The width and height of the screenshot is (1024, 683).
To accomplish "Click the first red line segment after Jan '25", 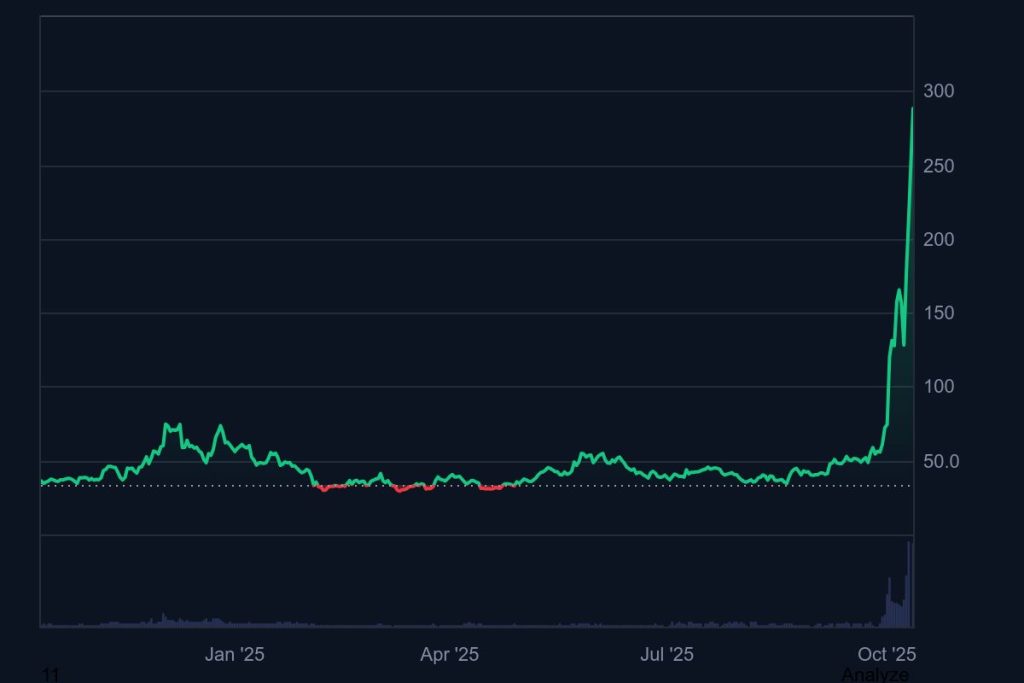I will click(x=330, y=487).
